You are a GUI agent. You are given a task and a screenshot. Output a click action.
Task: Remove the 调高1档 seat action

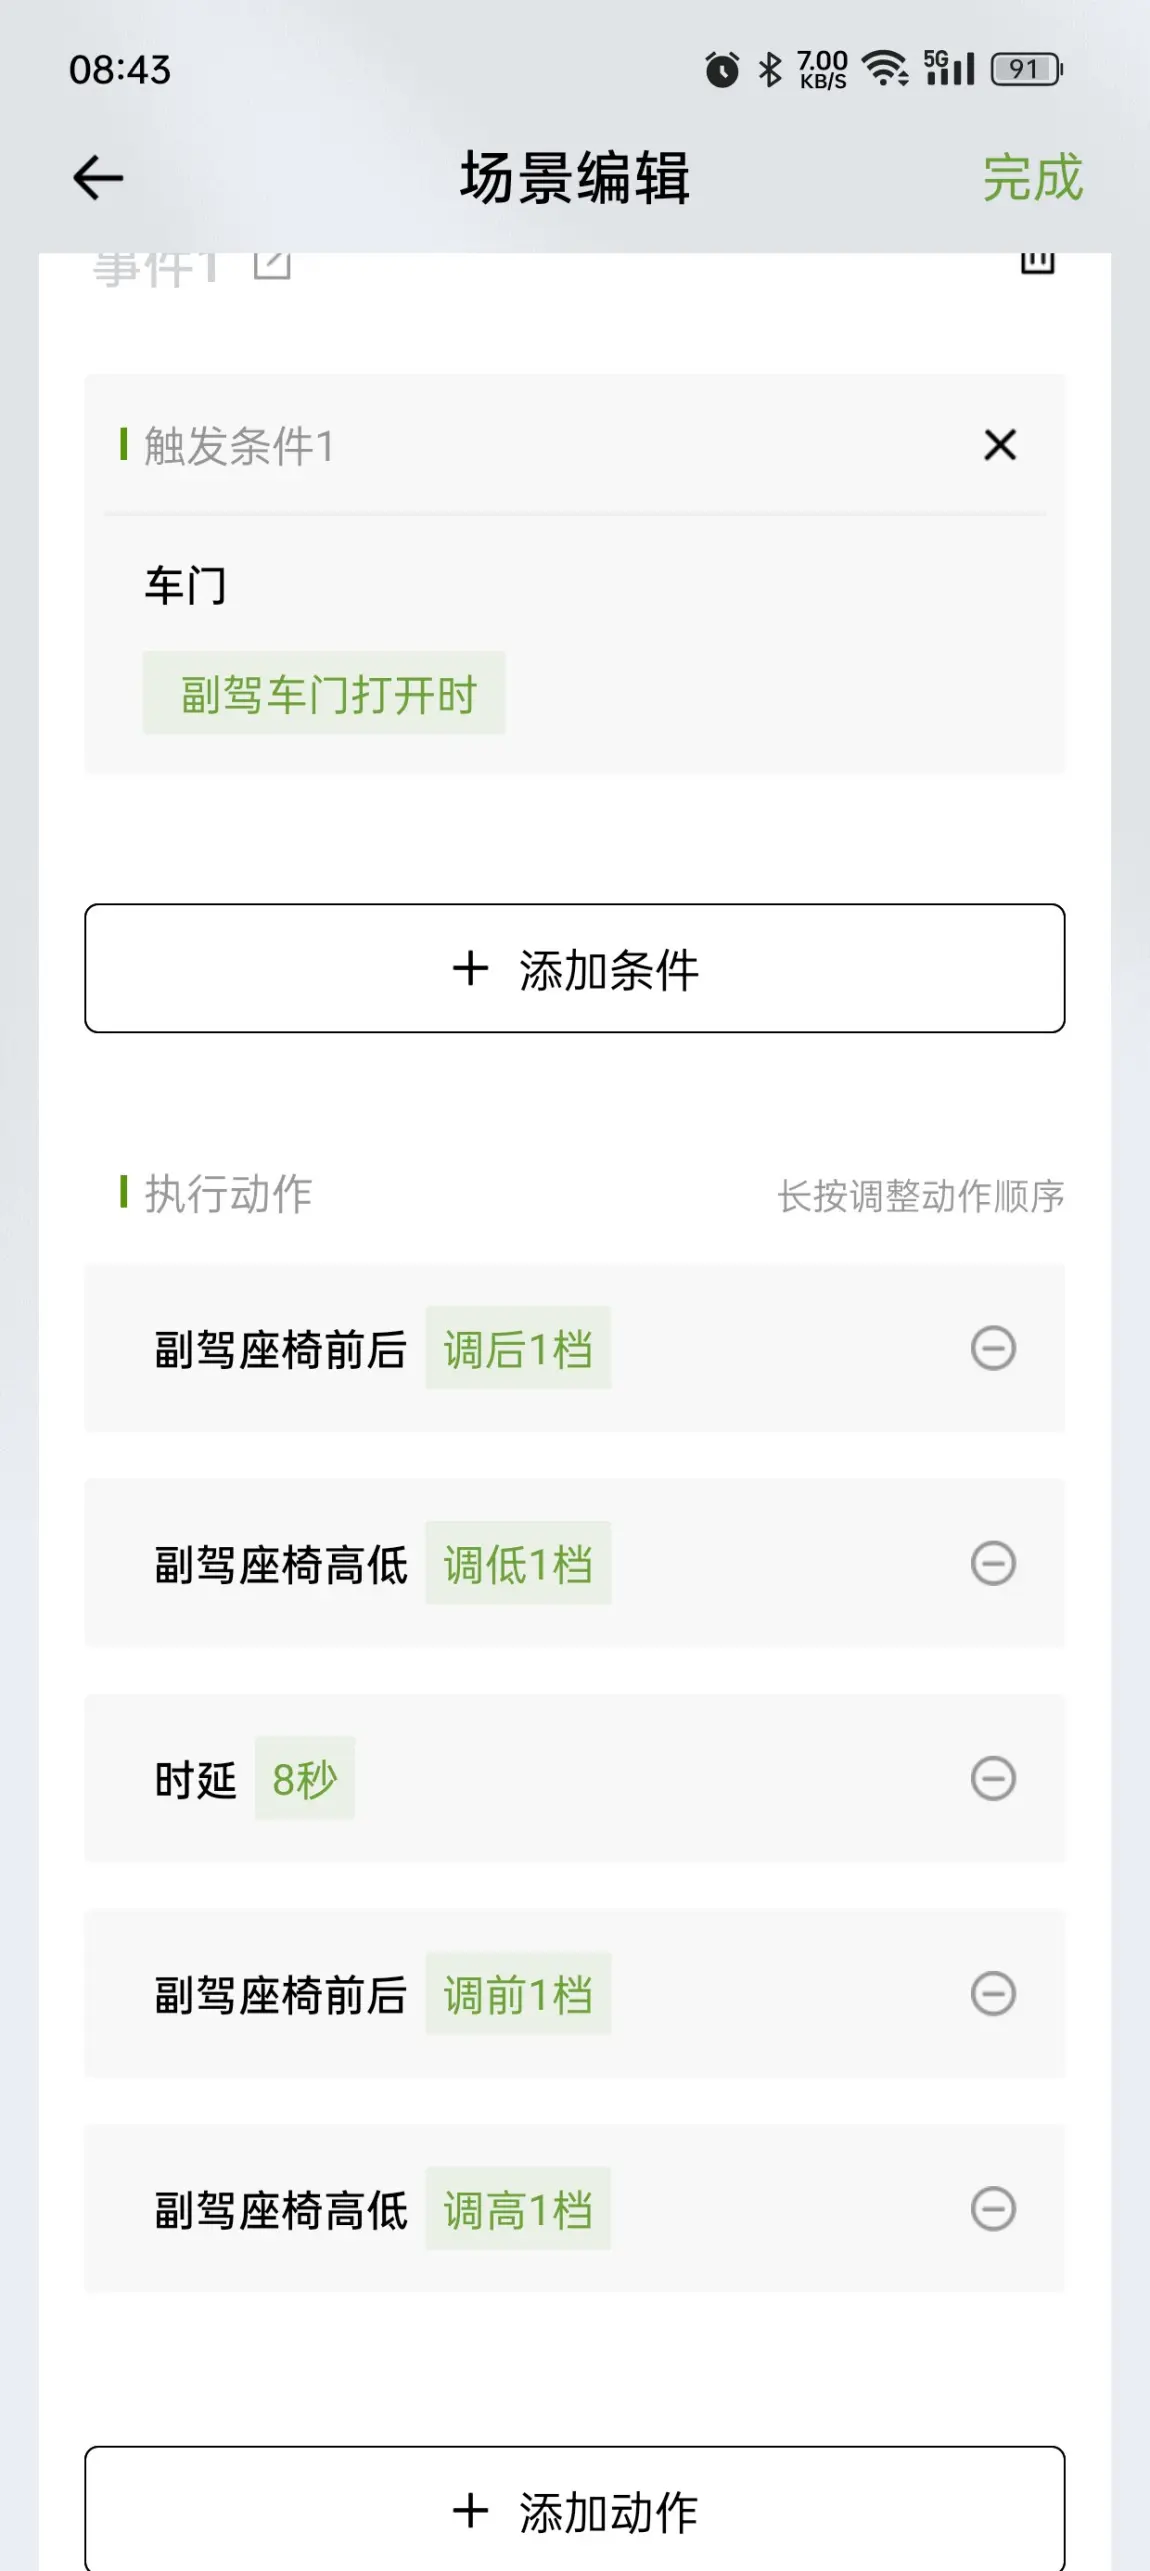pyautogui.click(x=993, y=2209)
